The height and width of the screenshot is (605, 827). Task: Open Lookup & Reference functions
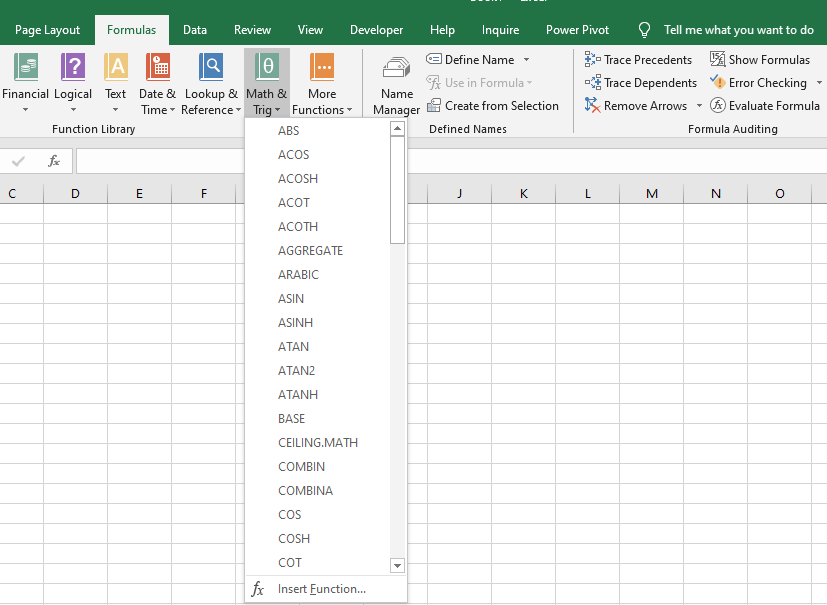pyautogui.click(x=210, y=82)
